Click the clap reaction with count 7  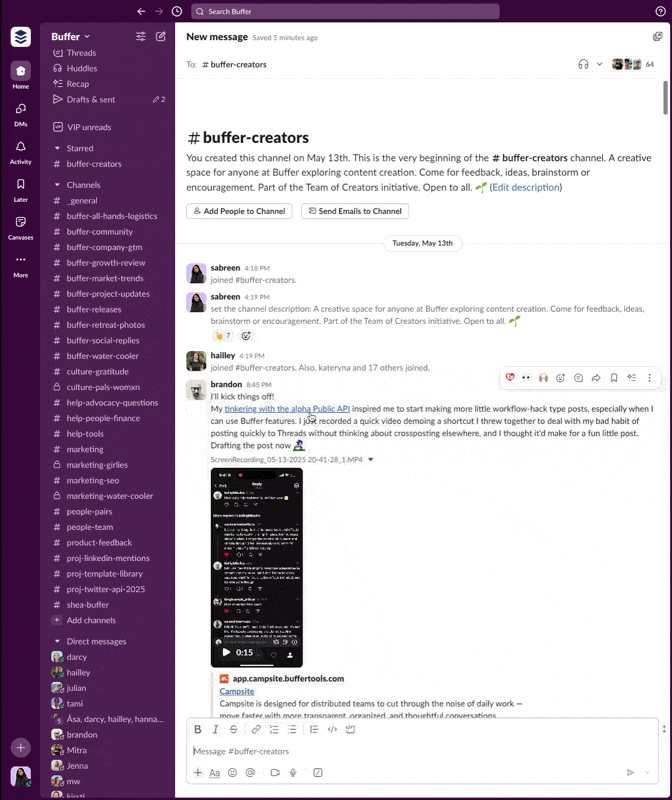coord(223,336)
